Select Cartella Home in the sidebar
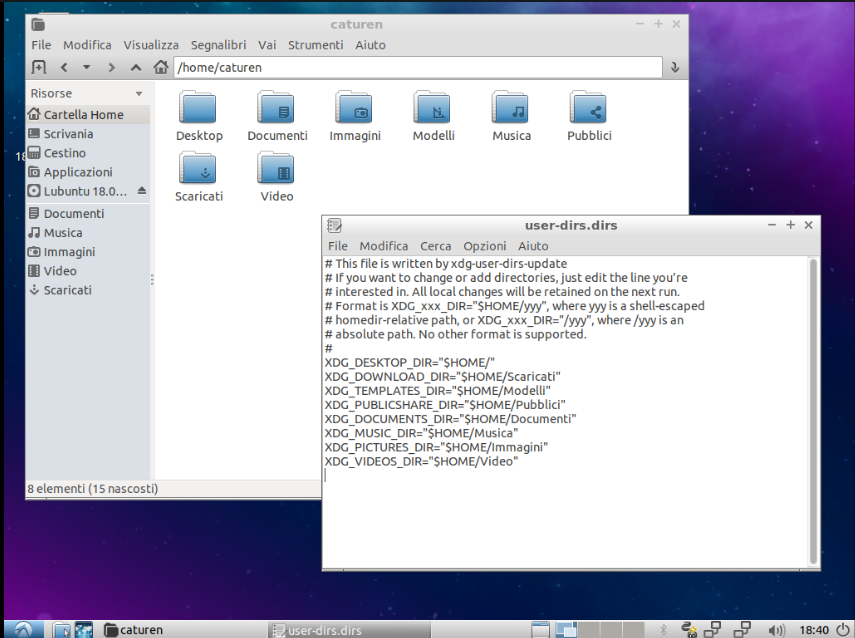 87,115
